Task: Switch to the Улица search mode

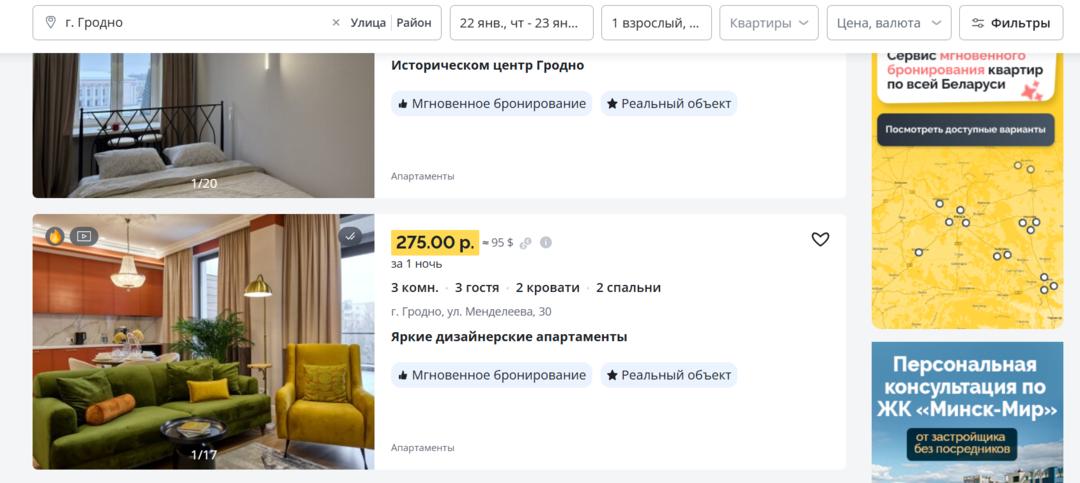Action: click(368, 23)
